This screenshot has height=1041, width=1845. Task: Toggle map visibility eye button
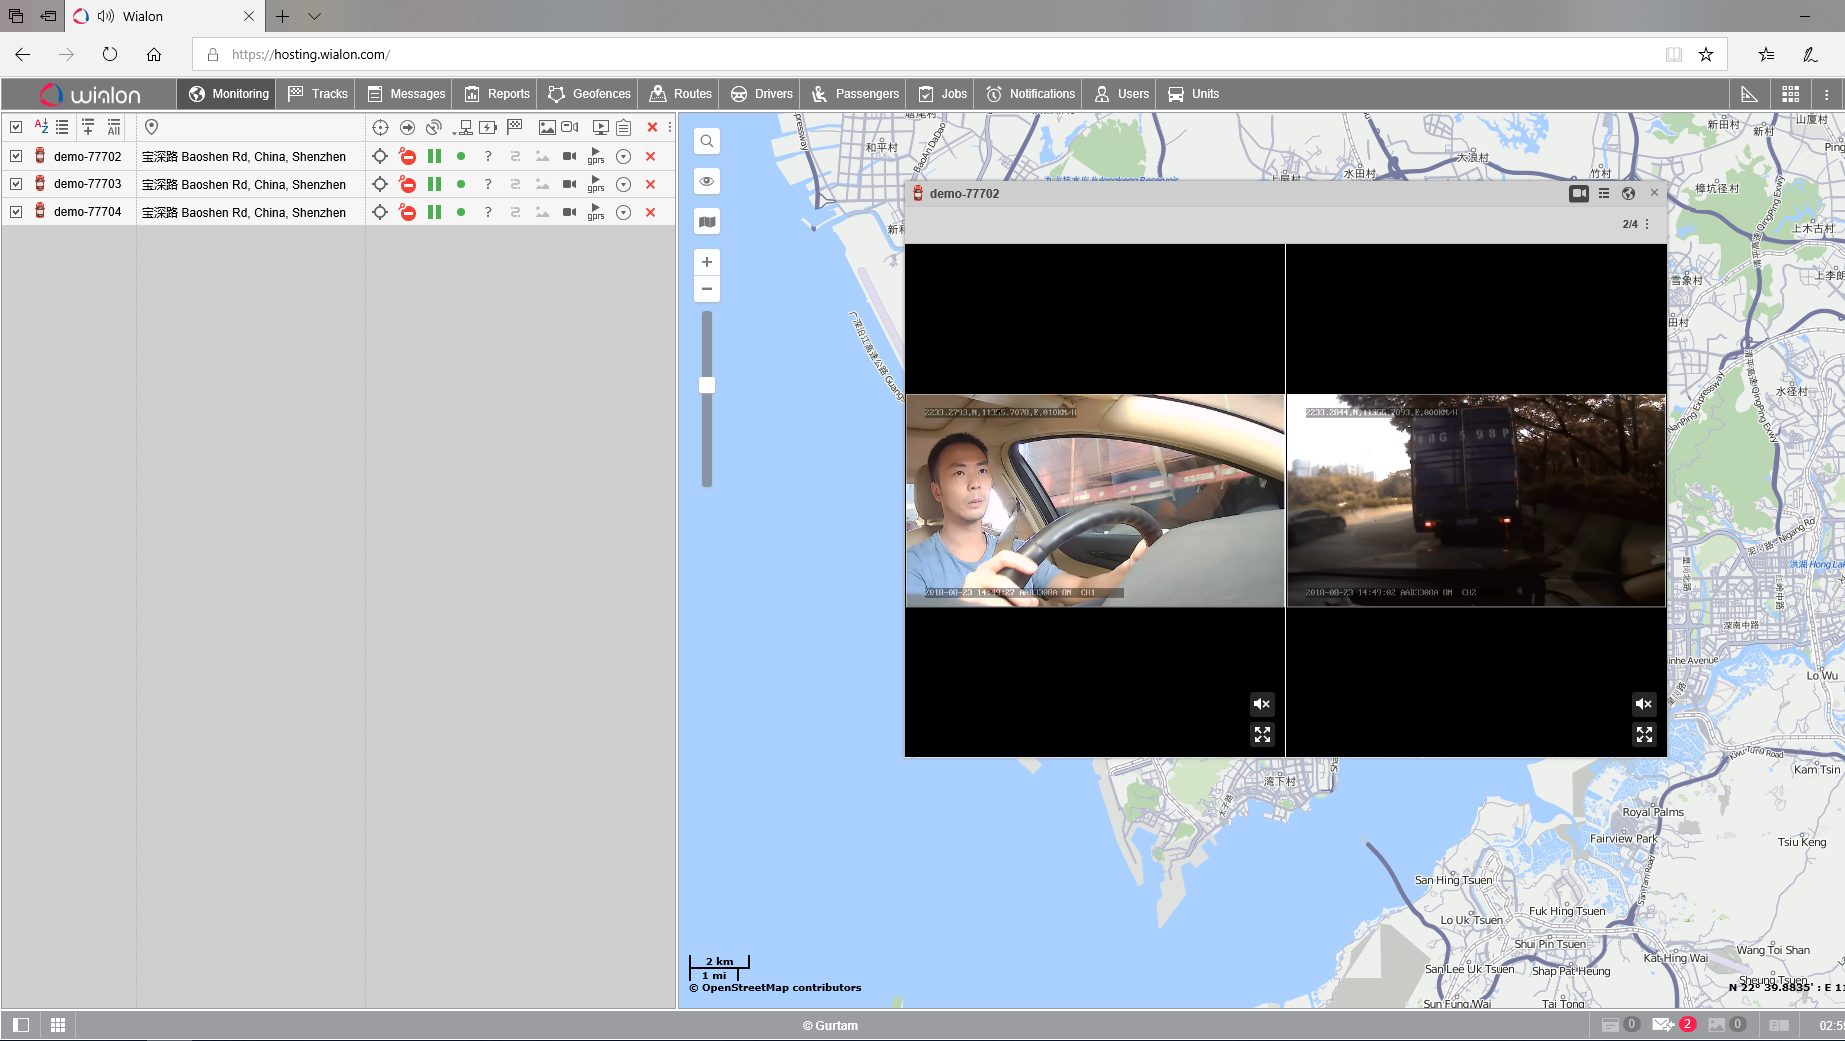pos(707,181)
